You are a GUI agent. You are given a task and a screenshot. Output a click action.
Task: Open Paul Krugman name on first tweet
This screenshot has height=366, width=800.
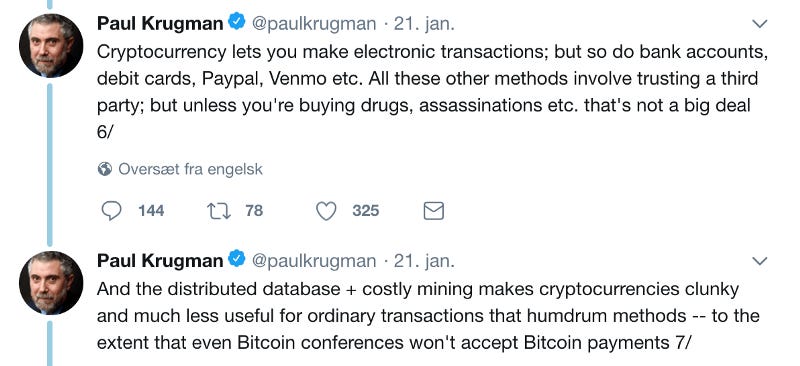click(160, 23)
